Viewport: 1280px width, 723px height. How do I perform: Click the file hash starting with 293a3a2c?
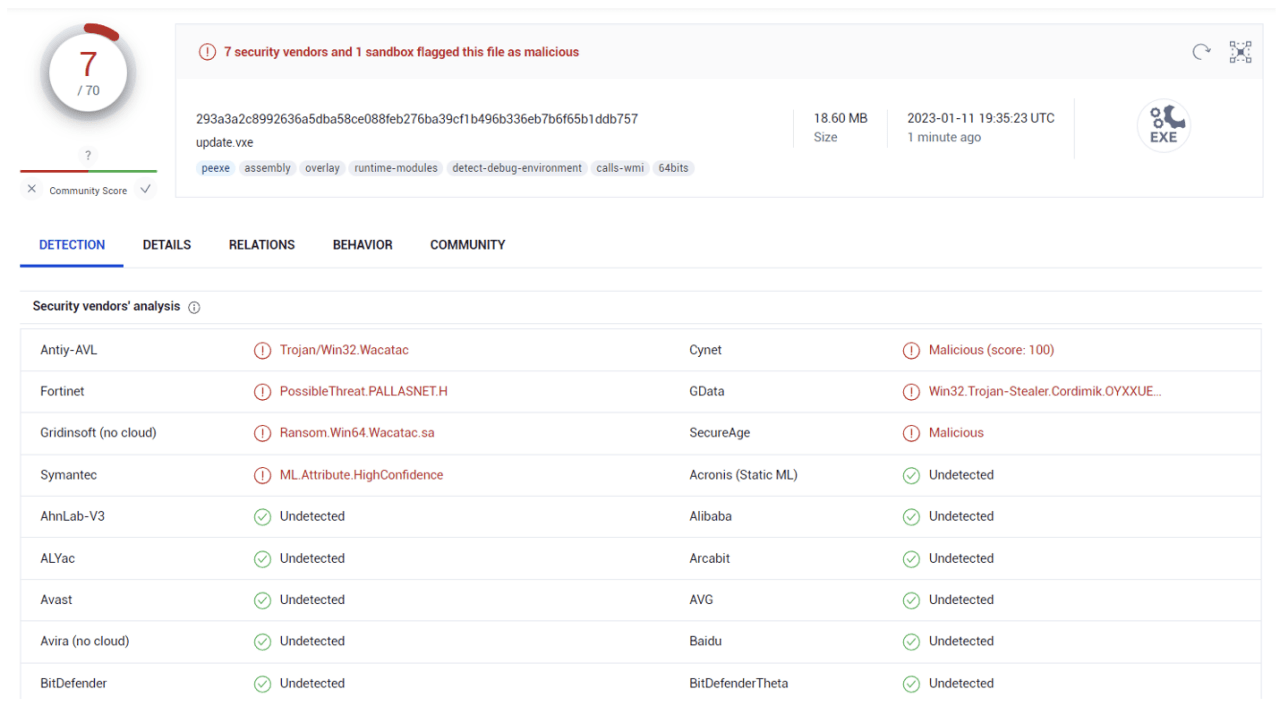417,119
